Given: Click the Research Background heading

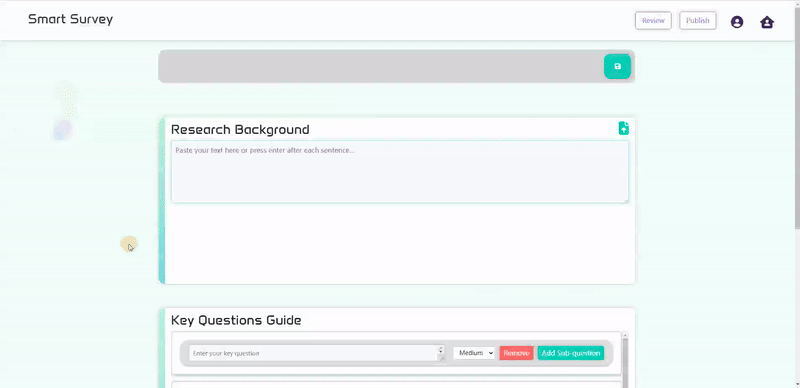Looking at the screenshot, I should [240, 130].
